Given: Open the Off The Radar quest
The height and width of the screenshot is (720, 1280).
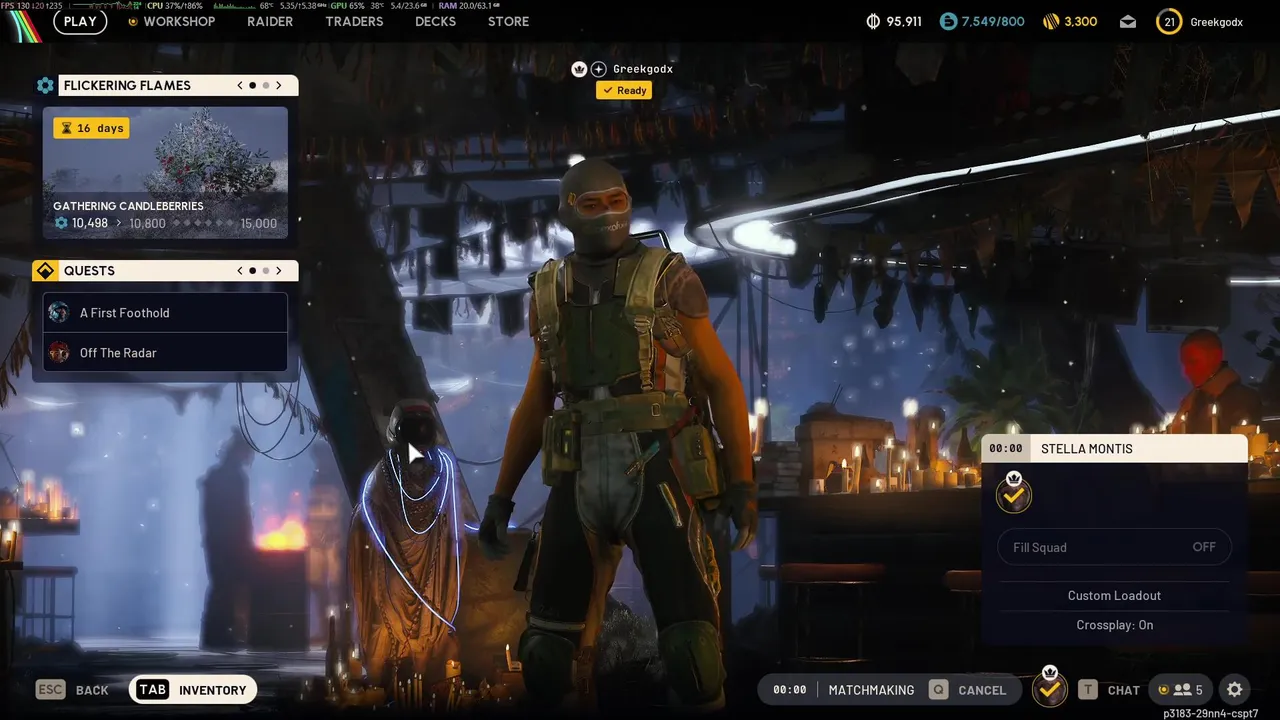Looking at the screenshot, I should tap(165, 353).
